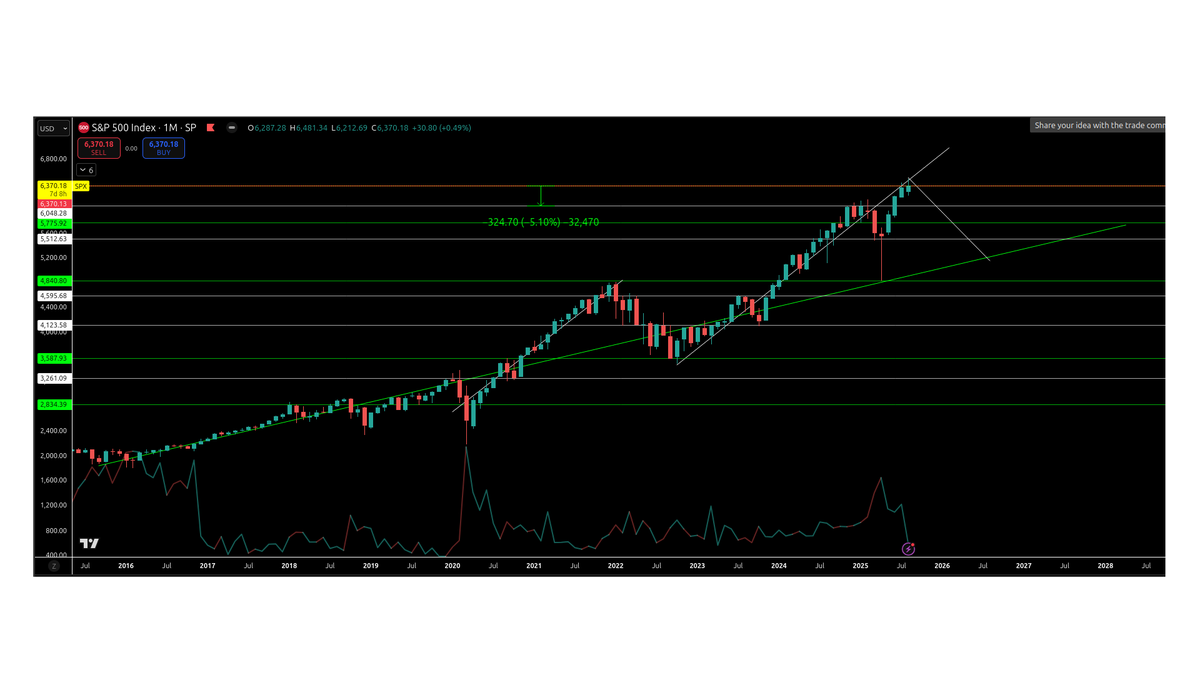Click the 6,800.00 price scale label
This screenshot has height=675, width=1200.
53,158
